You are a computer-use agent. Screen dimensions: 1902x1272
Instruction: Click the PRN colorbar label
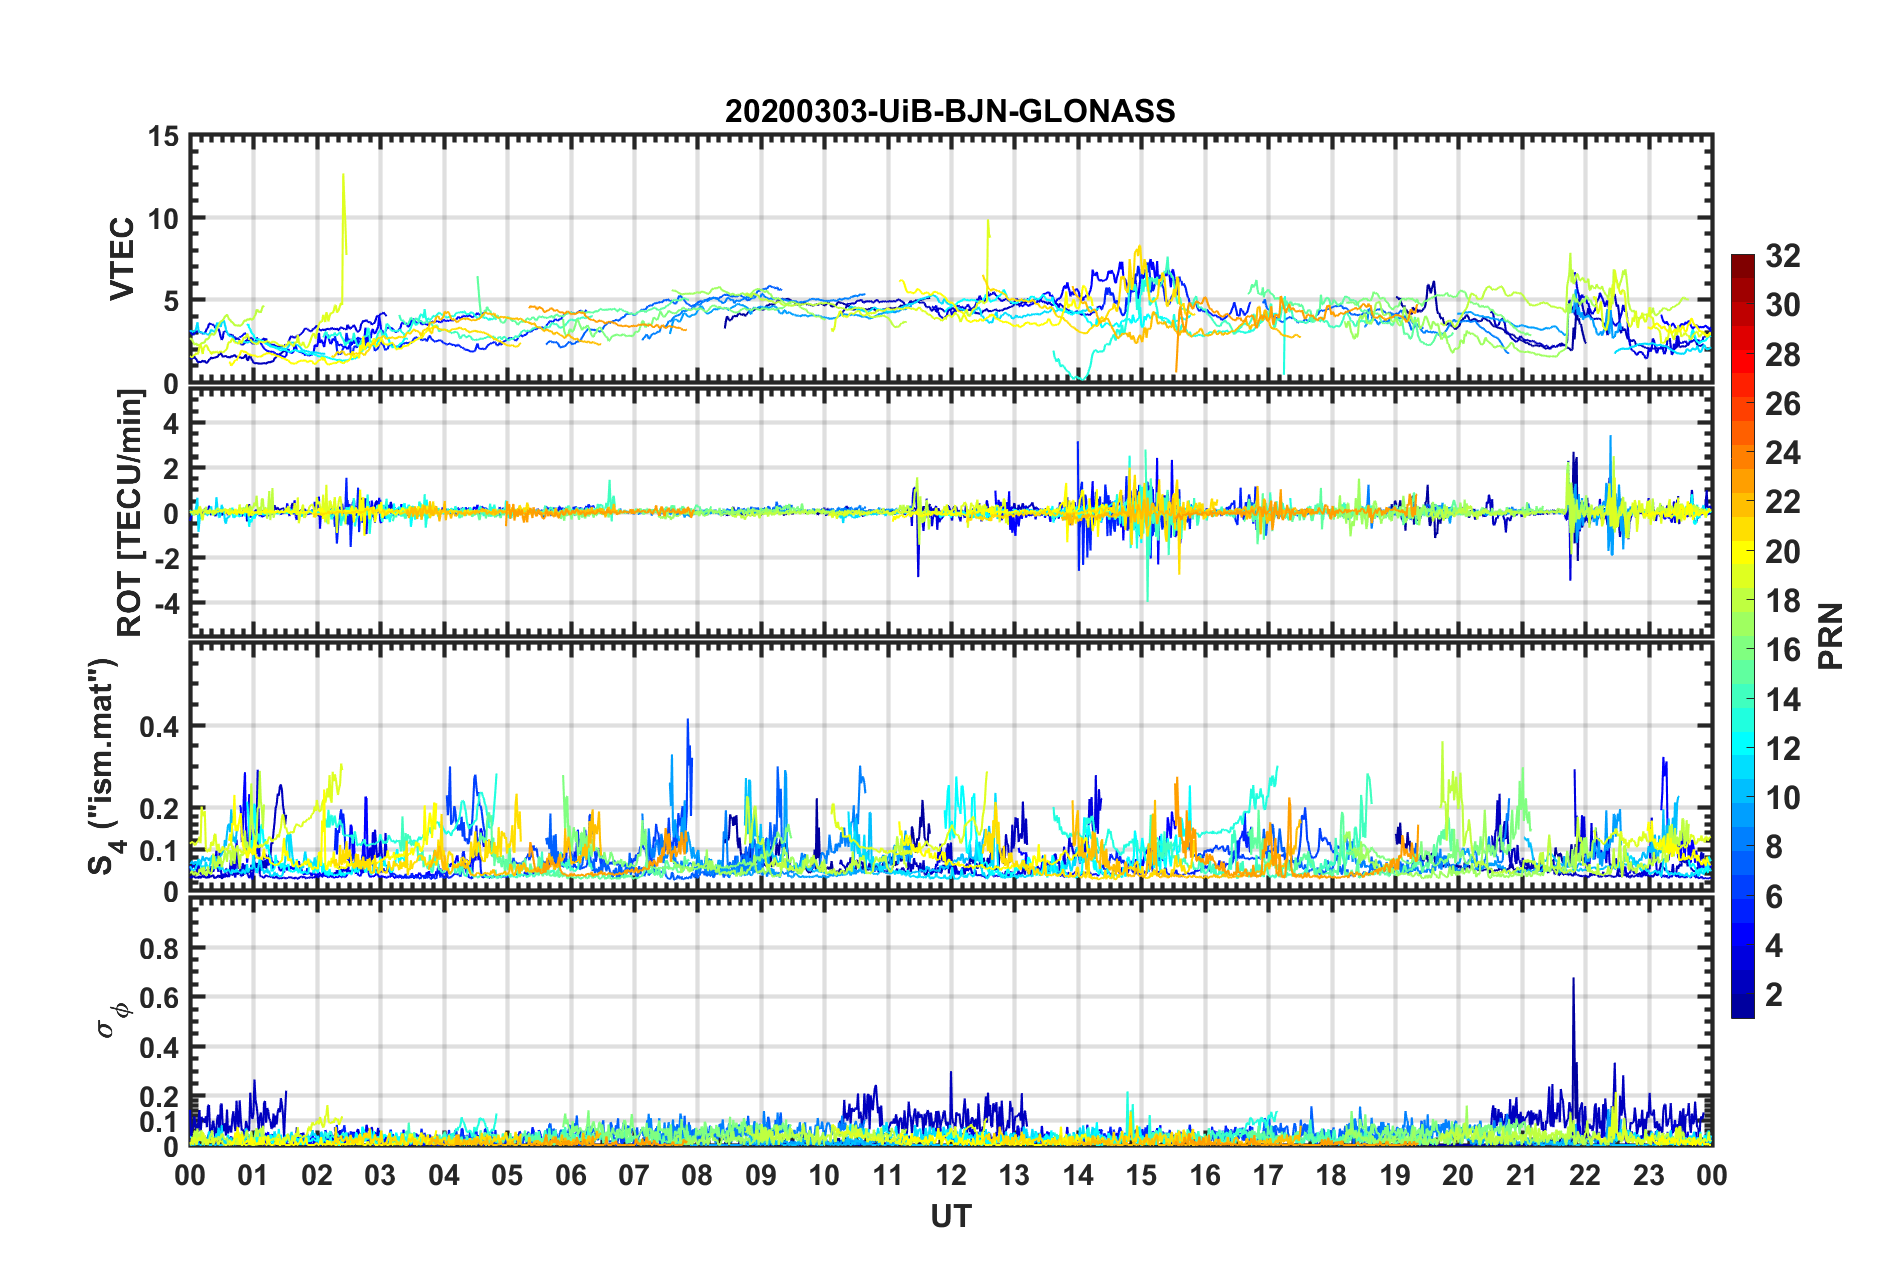click(1831, 636)
